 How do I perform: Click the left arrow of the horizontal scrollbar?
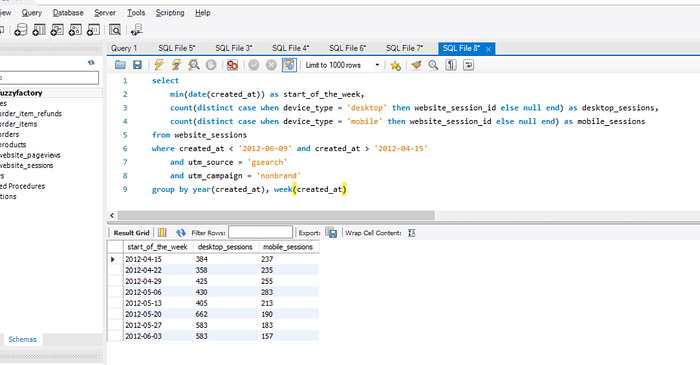pyautogui.click(x=112, y=216)
